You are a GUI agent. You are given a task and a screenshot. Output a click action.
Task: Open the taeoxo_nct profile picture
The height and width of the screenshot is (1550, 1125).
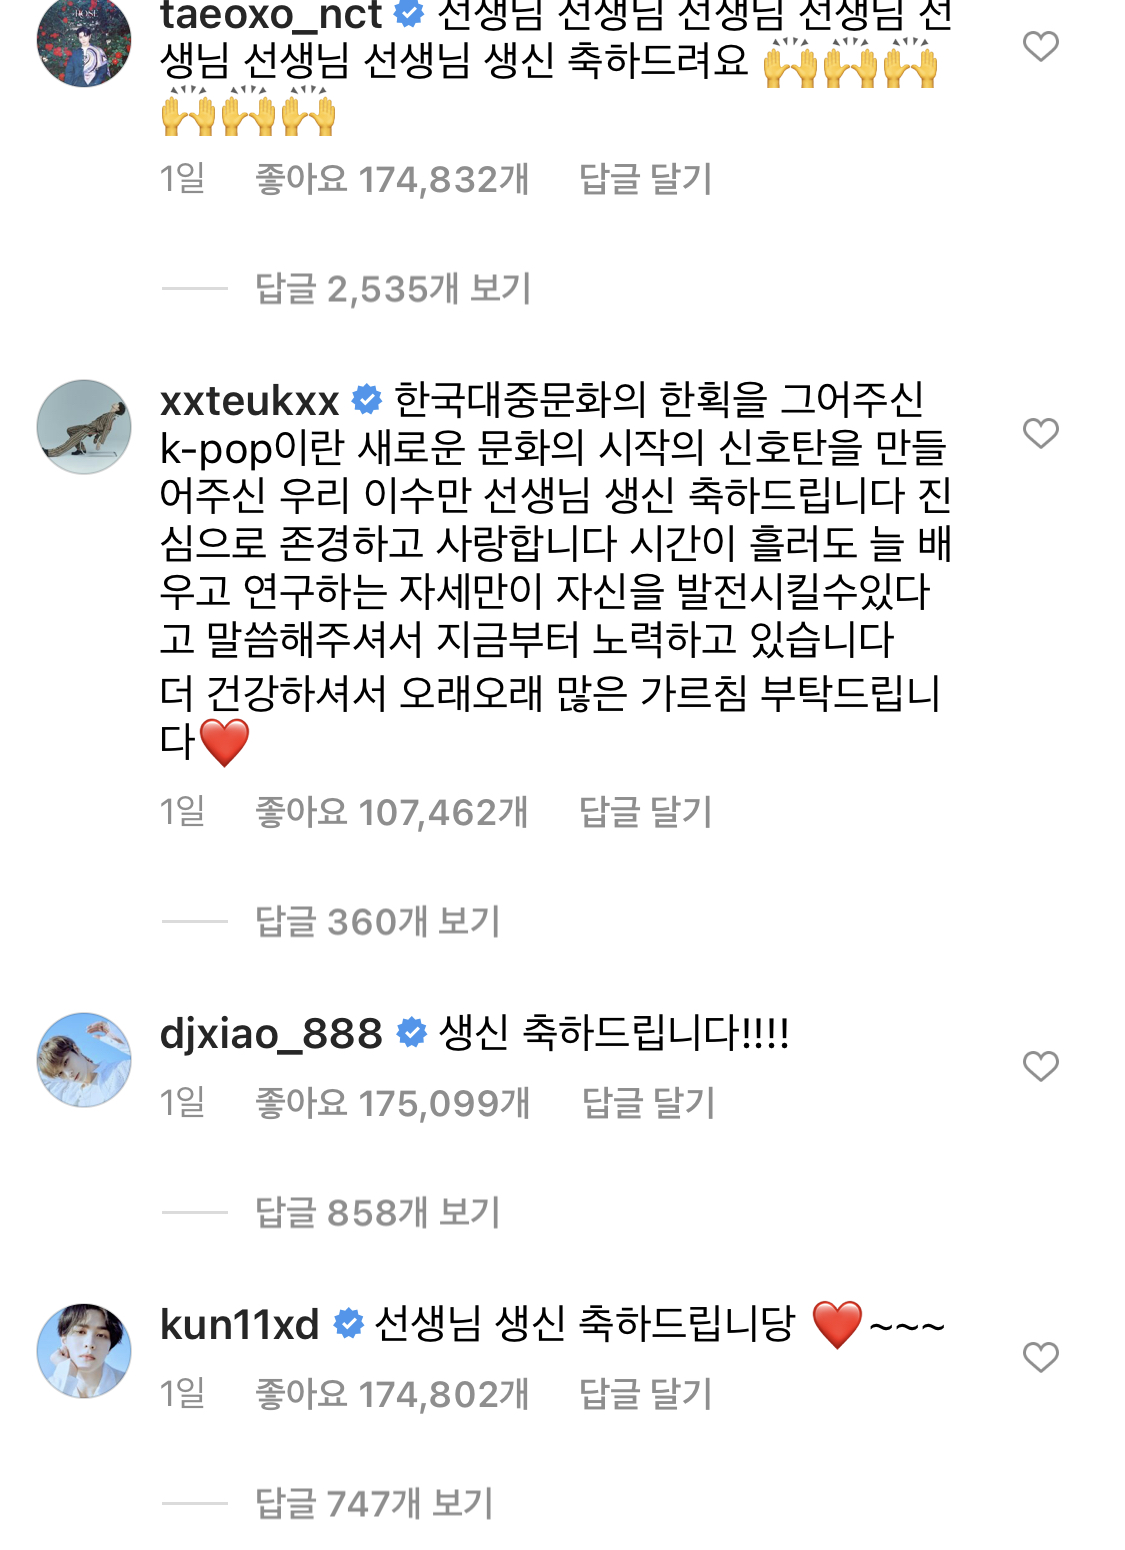[84, 42]
